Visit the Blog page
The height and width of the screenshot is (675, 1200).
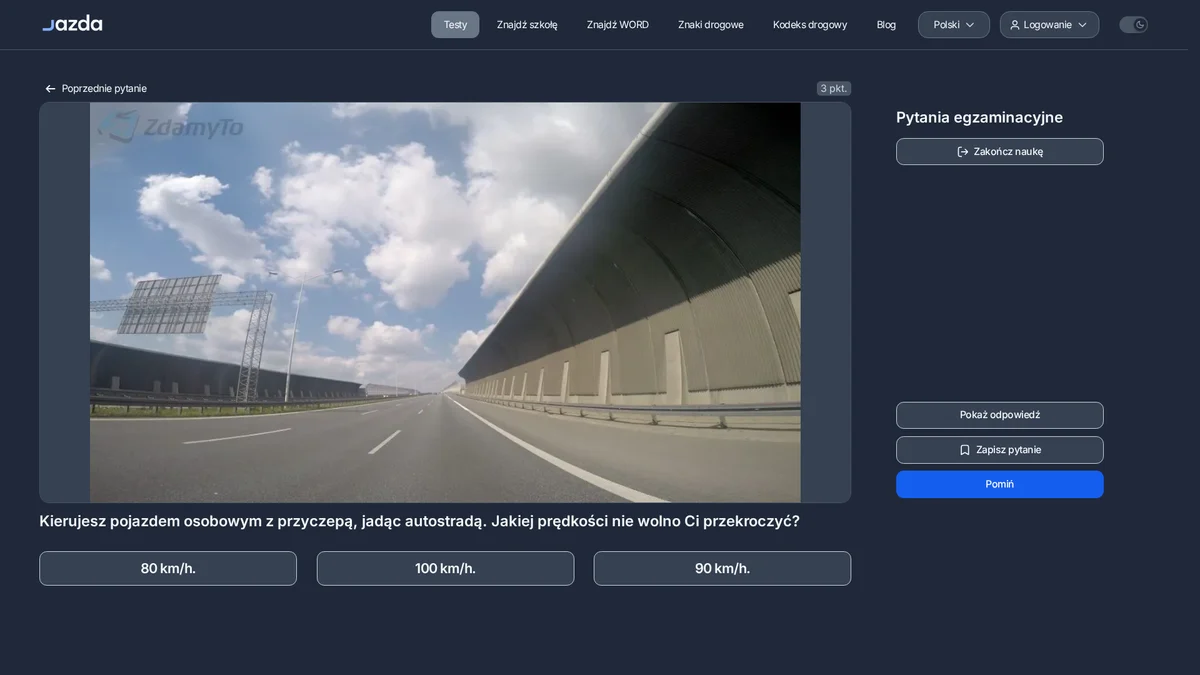[886, 25]
